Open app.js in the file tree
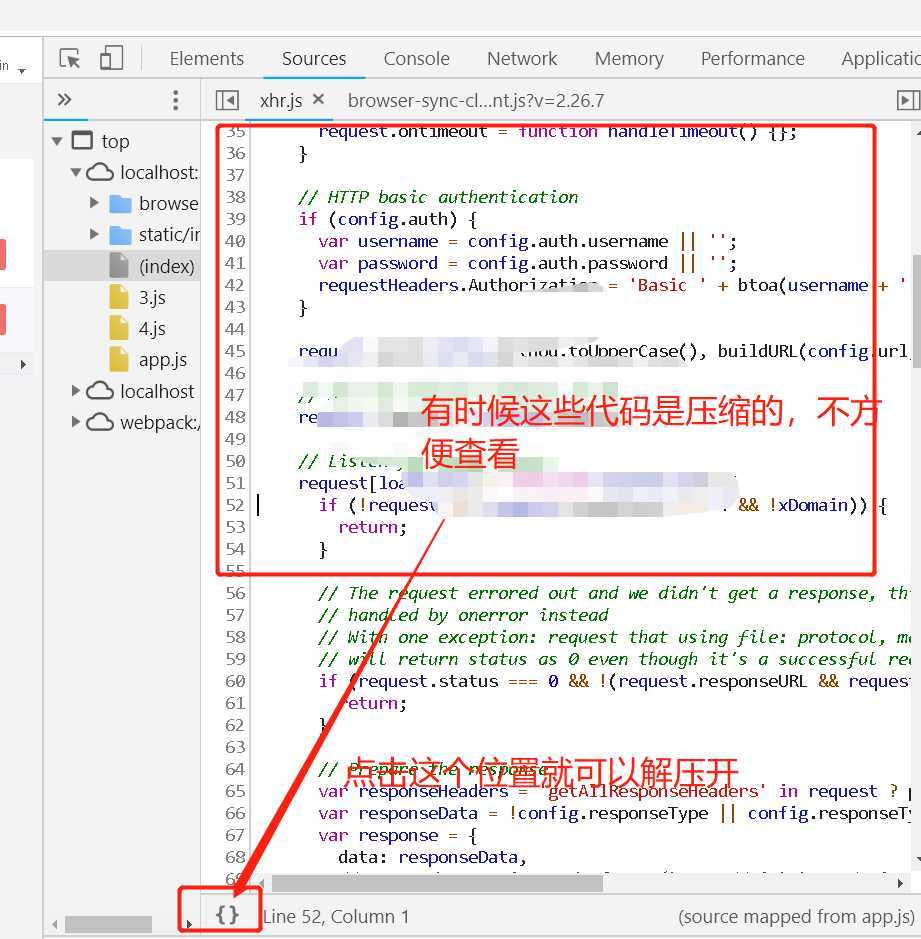Screen dimensions: 921x939 [162, 360]
